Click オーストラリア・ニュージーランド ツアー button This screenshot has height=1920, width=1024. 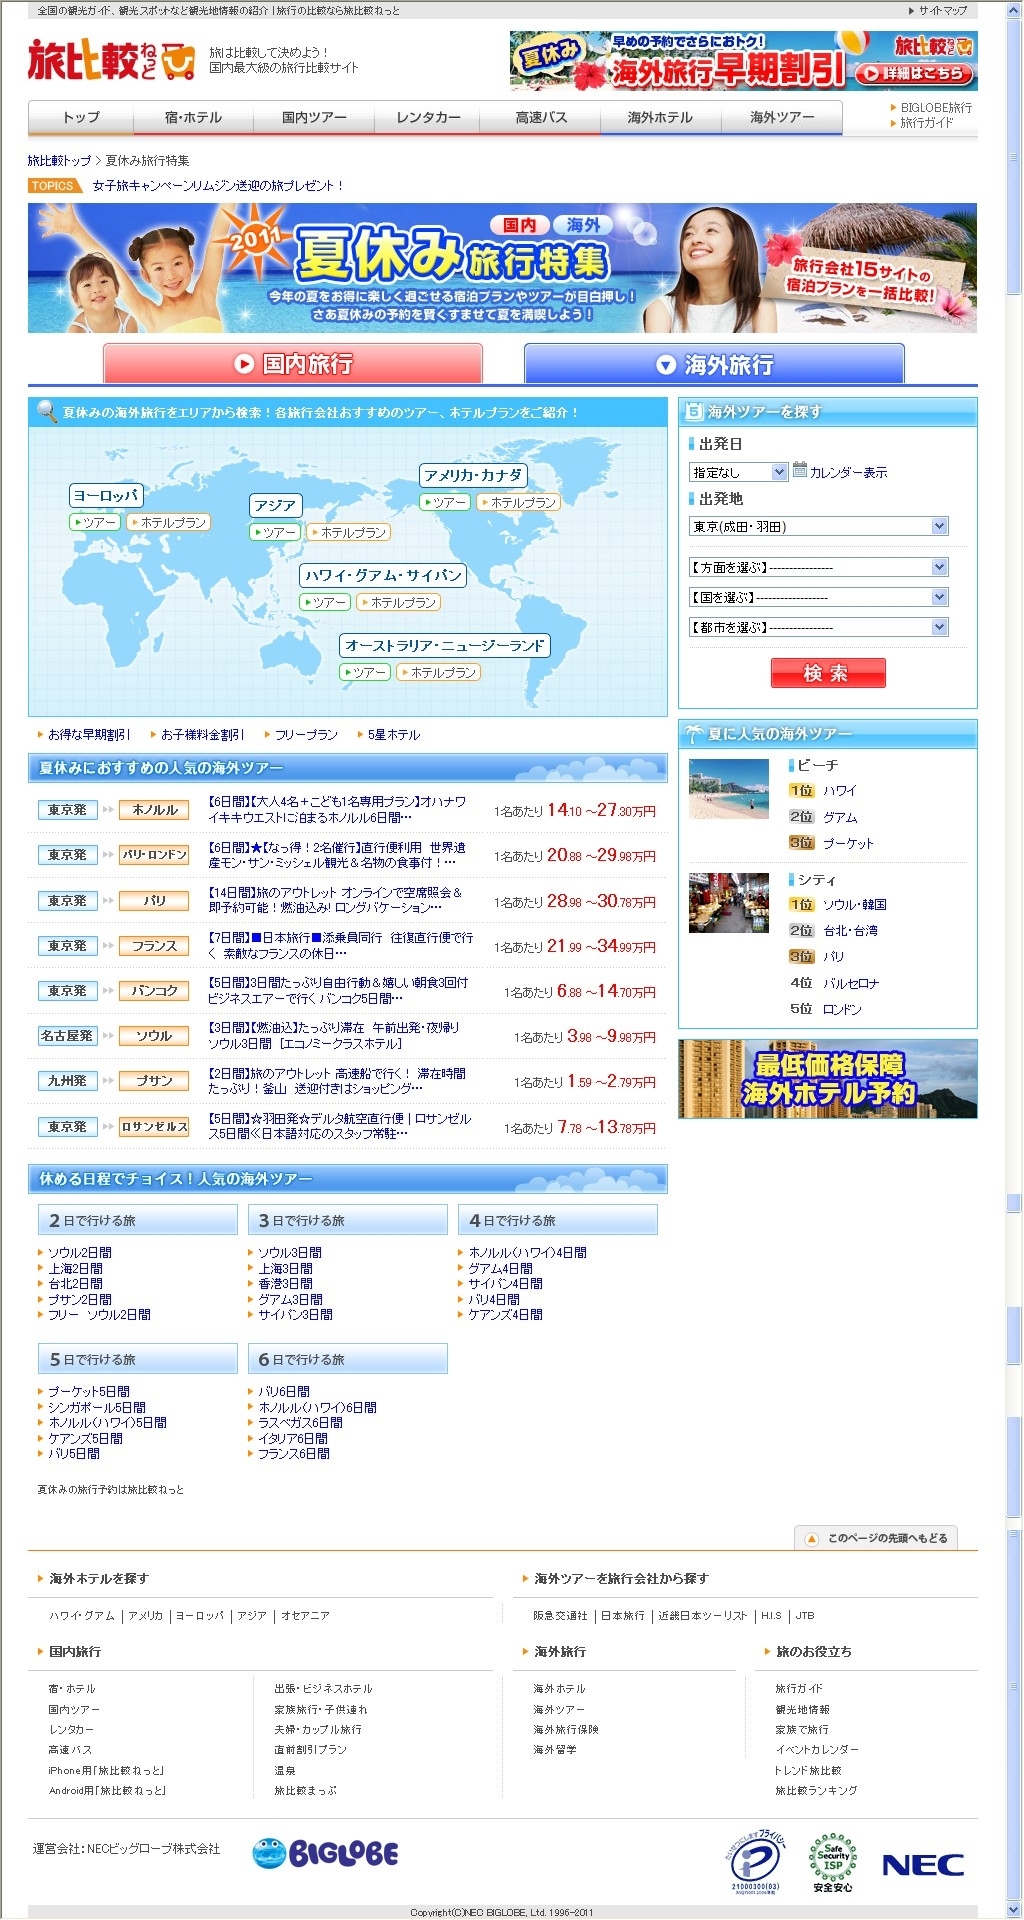pos(365,672)
